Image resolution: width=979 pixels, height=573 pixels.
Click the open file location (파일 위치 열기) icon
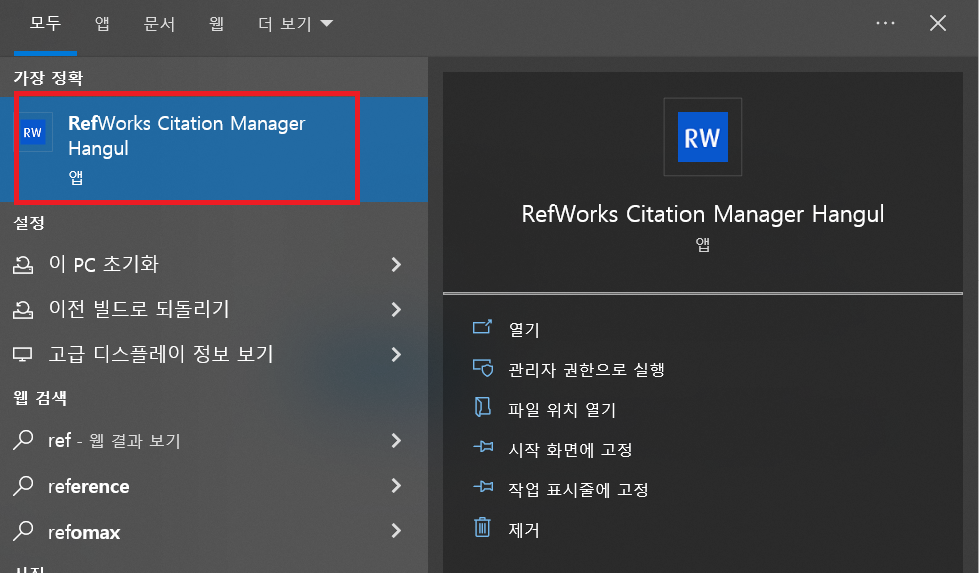pos(483,408)
